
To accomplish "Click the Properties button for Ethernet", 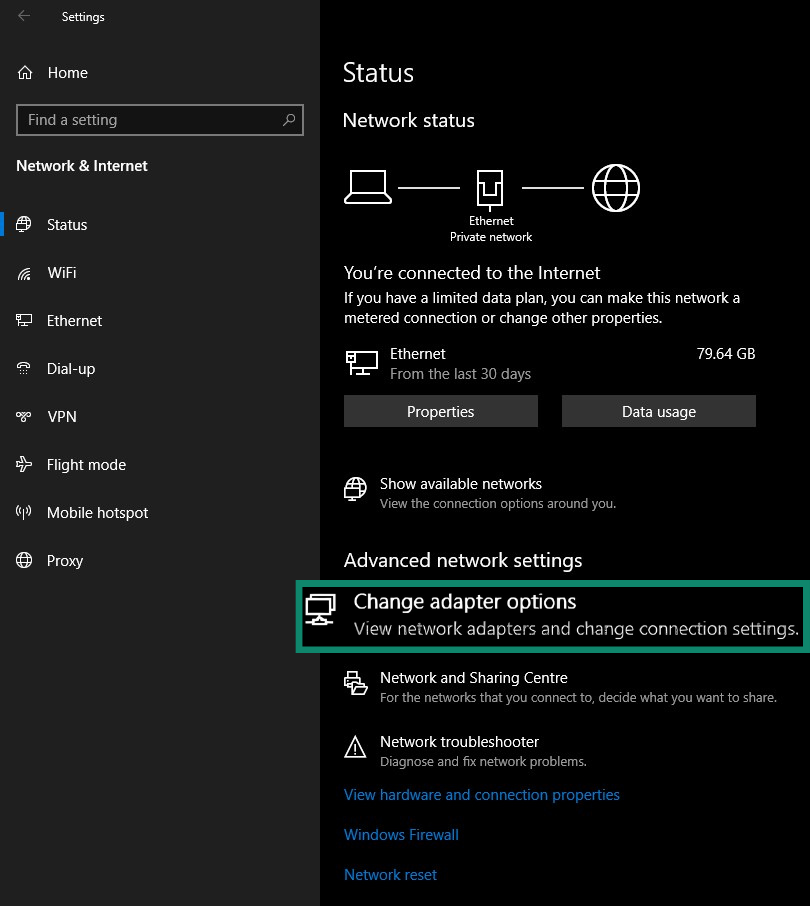I will [440, 411].
